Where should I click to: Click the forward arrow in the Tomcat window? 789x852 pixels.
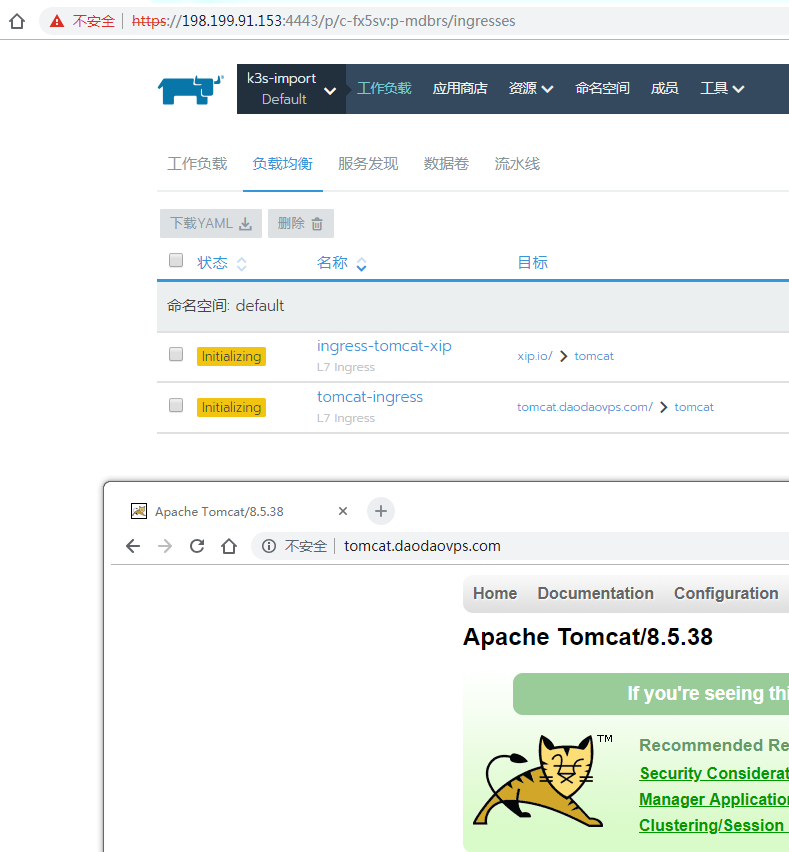(165, 546)
